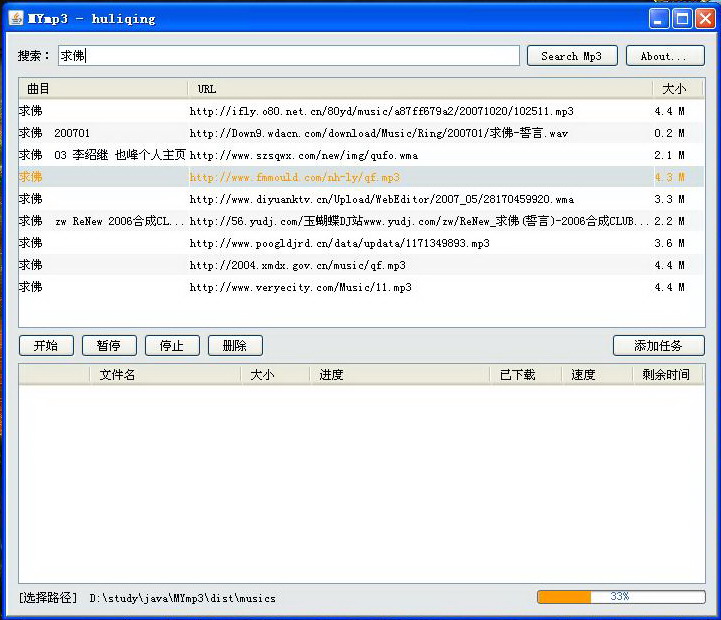
Task: Click the 剩余时间 column header
Action: pyautogui.click(x=668, y=375)
